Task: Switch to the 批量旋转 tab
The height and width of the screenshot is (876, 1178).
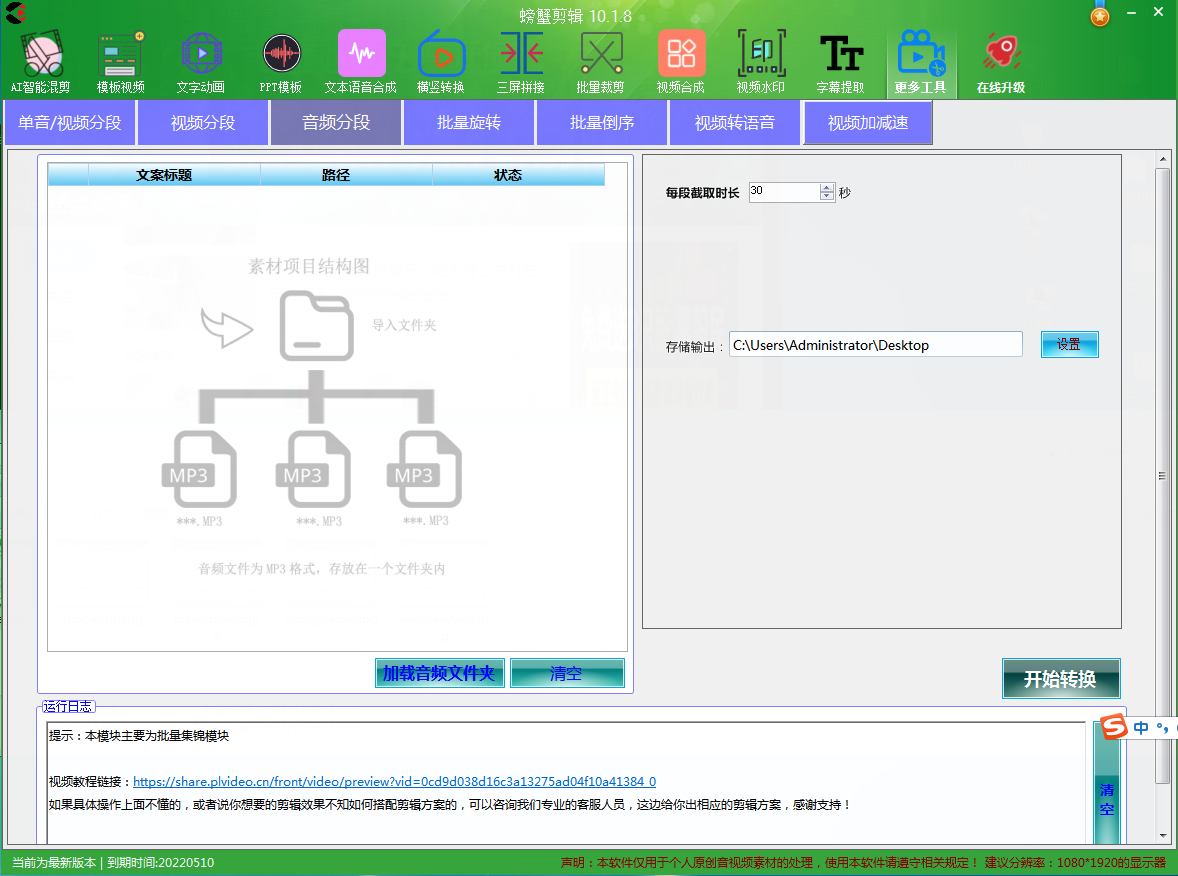Action: pos(469,122)
